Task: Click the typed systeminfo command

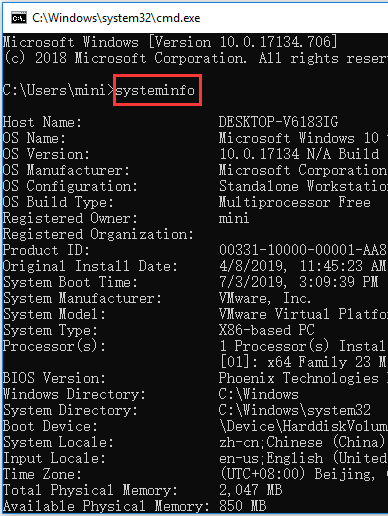Action: coord(155,90)
